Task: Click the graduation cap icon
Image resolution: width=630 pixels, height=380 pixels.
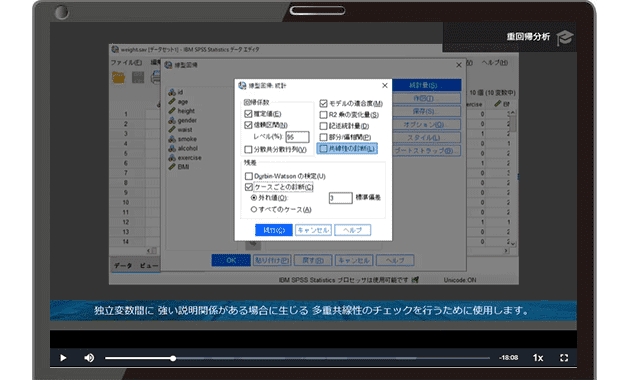Action: [x=565, y=38]
